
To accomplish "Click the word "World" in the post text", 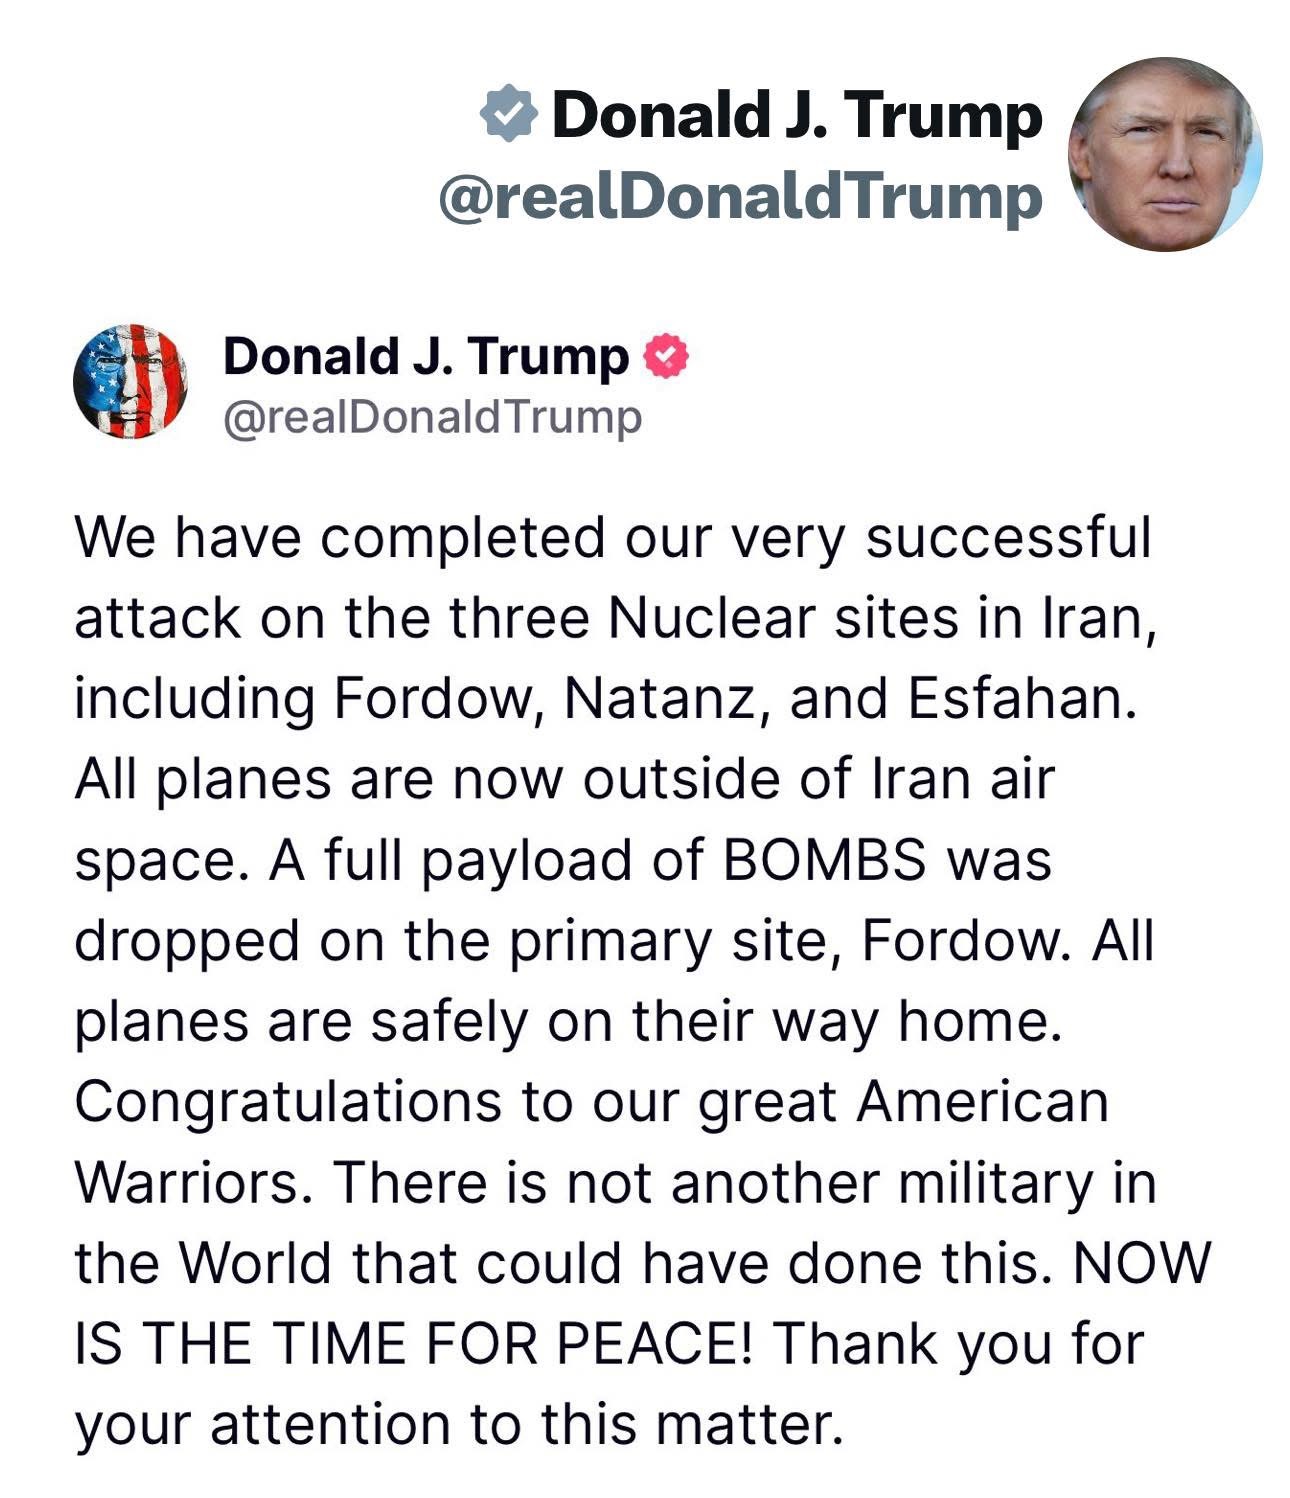I will click(256, 1264).
